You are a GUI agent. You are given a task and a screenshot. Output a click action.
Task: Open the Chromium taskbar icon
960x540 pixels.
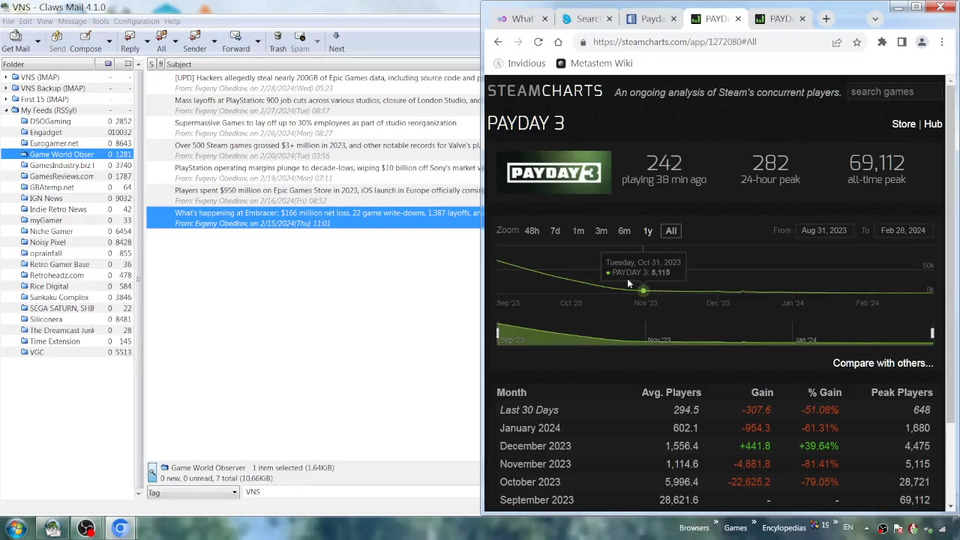tap(120, 528)
